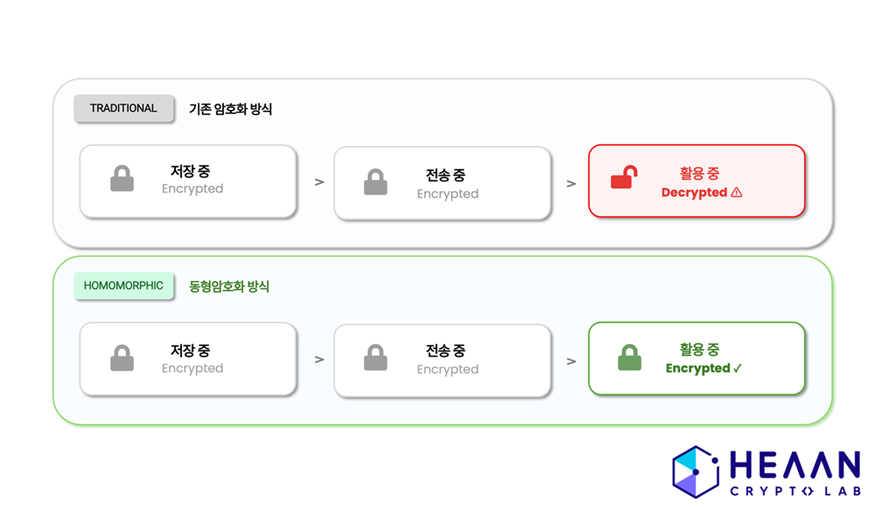Select the TRADITIONAL badge
Screen dimensions: 885x507
pyautogui.click(x=124, y=108)
